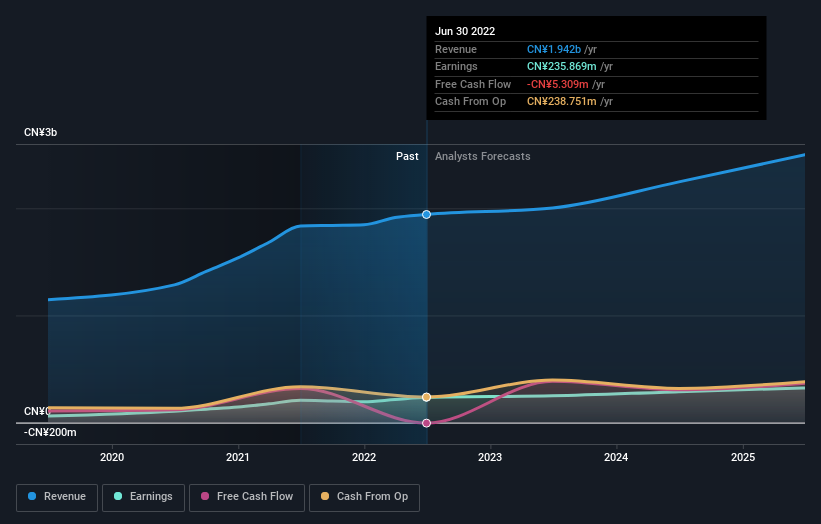Toggle the Revenue legend button
821x524 pixels.
[x=57, y=497]
